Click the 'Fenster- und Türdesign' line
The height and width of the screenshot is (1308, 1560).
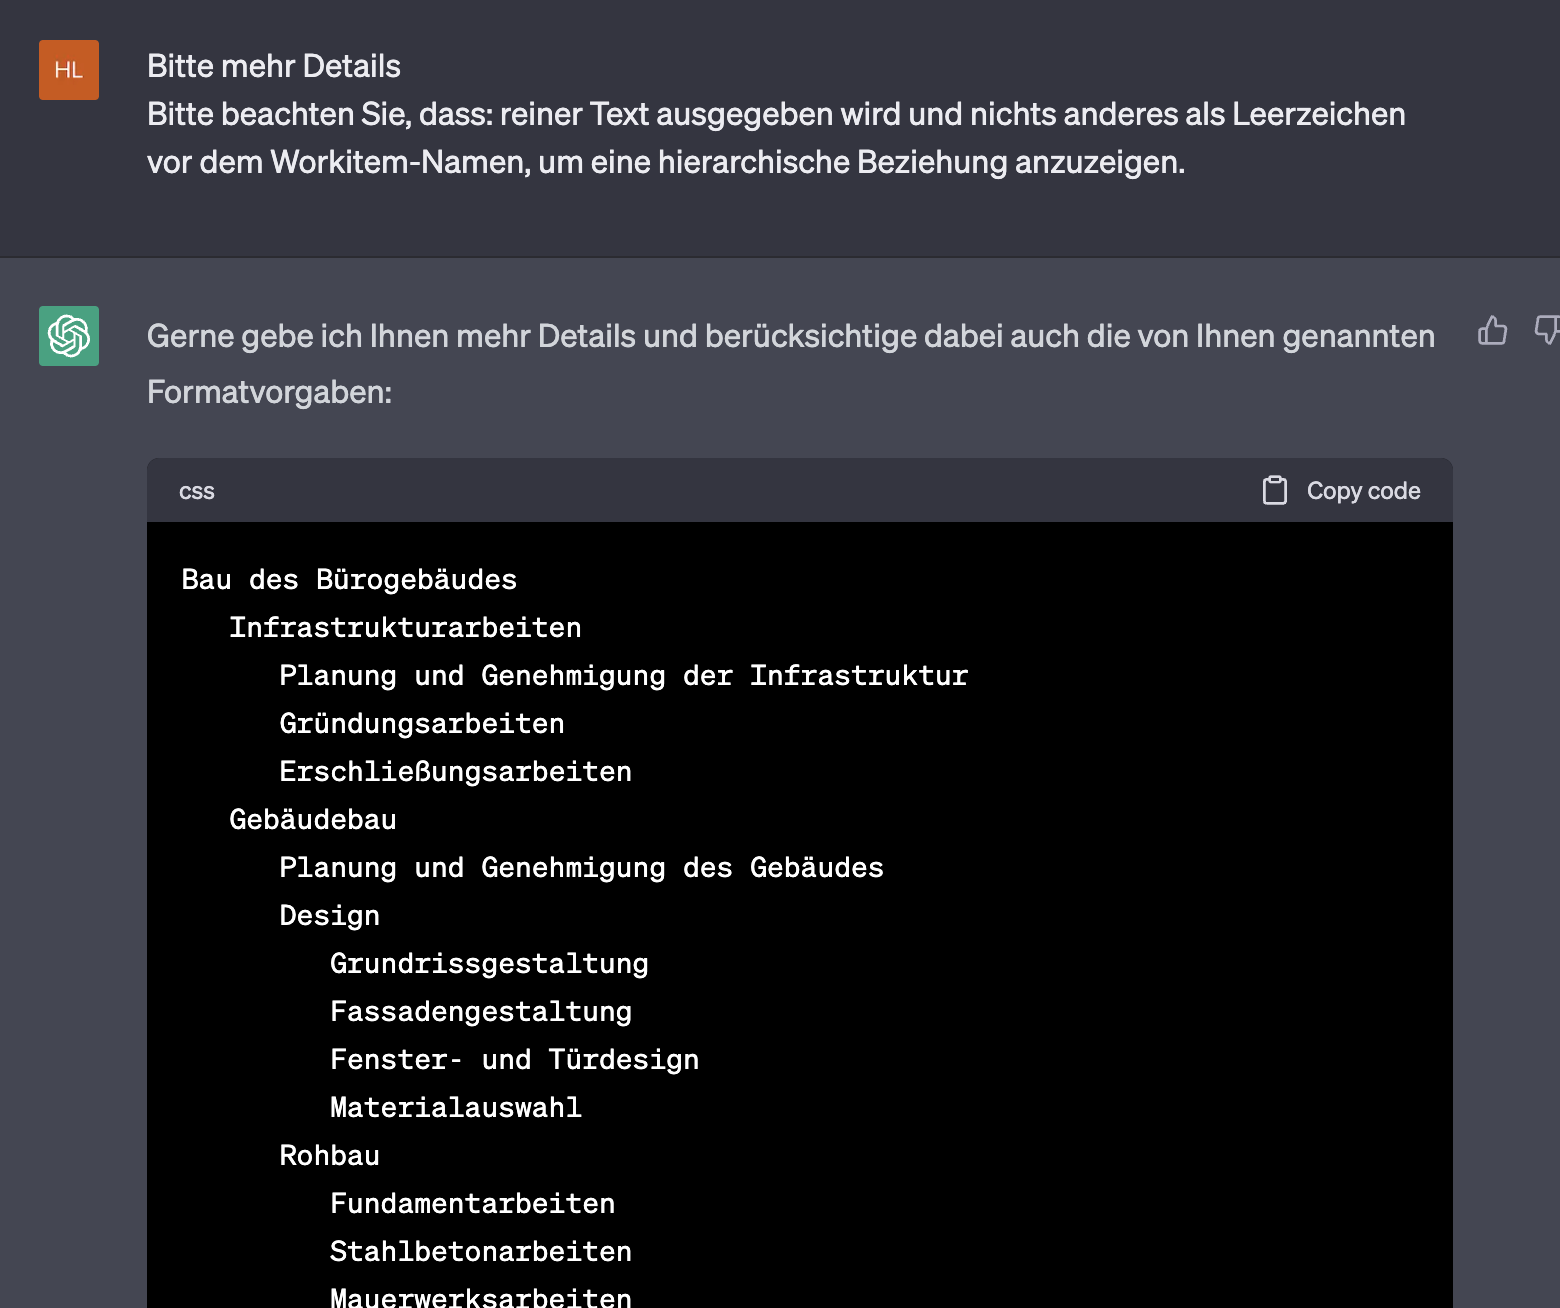pos(514,1060)
